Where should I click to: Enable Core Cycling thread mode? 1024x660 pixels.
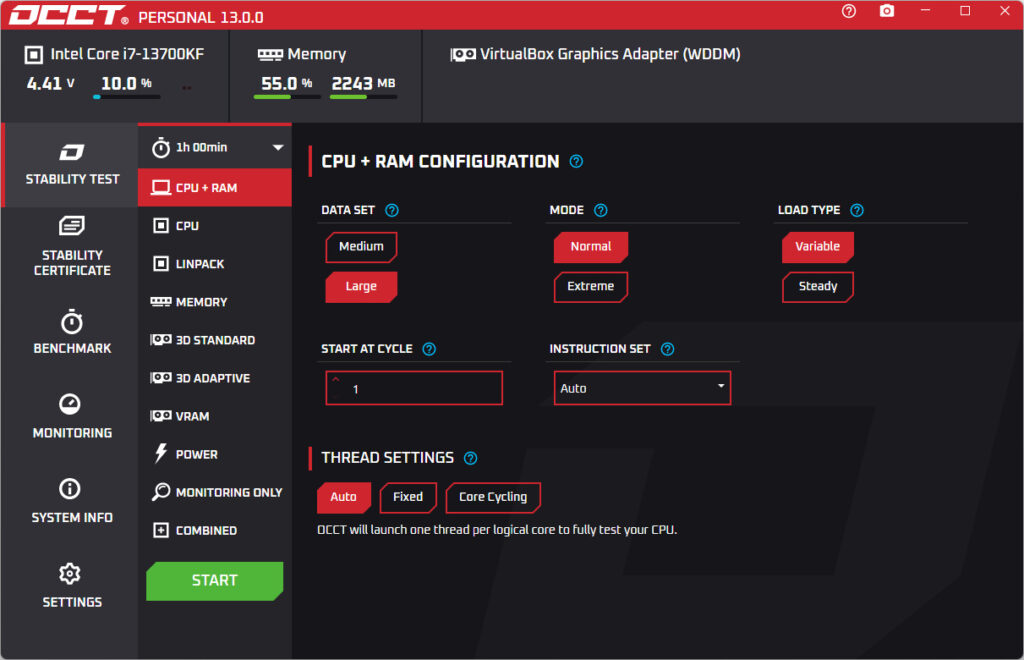click(493, 497)
